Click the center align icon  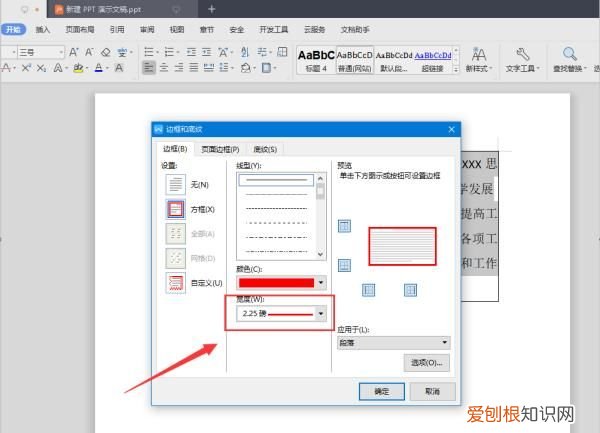[164, 68]
